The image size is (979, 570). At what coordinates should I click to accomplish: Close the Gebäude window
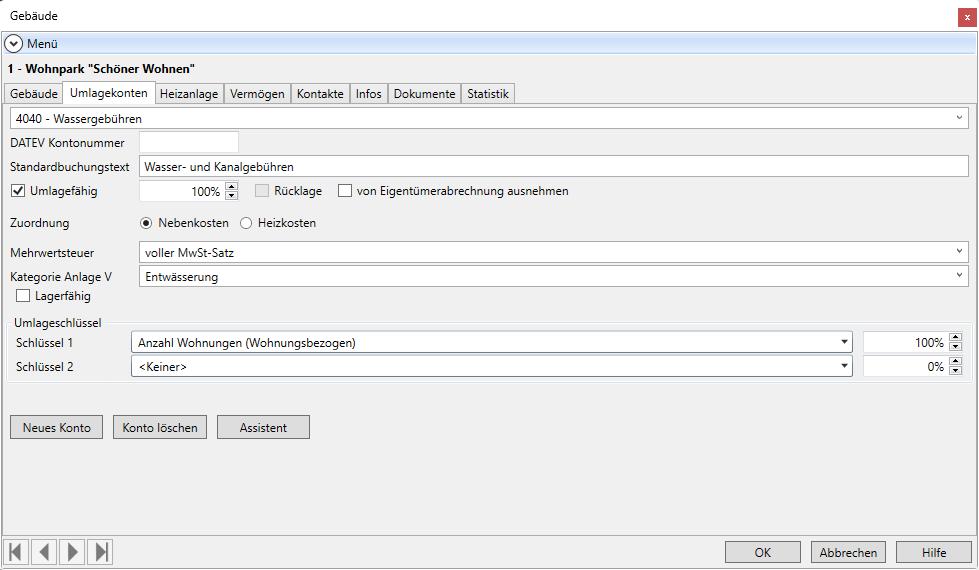coord(967,17)
